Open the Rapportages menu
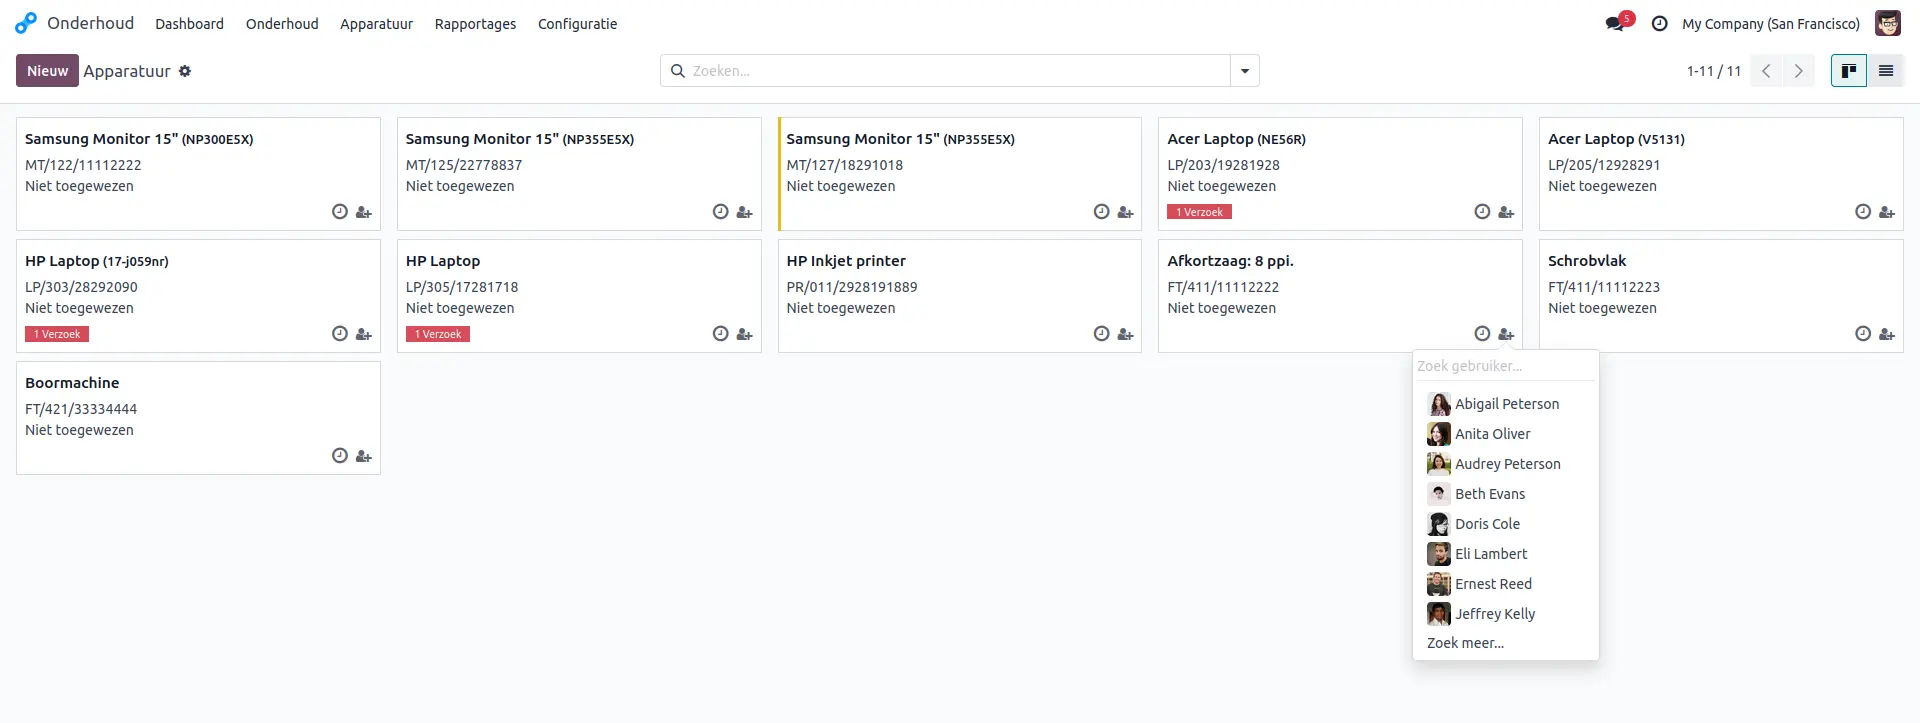Screen dimensions: 1920x723 pos(475,24)
